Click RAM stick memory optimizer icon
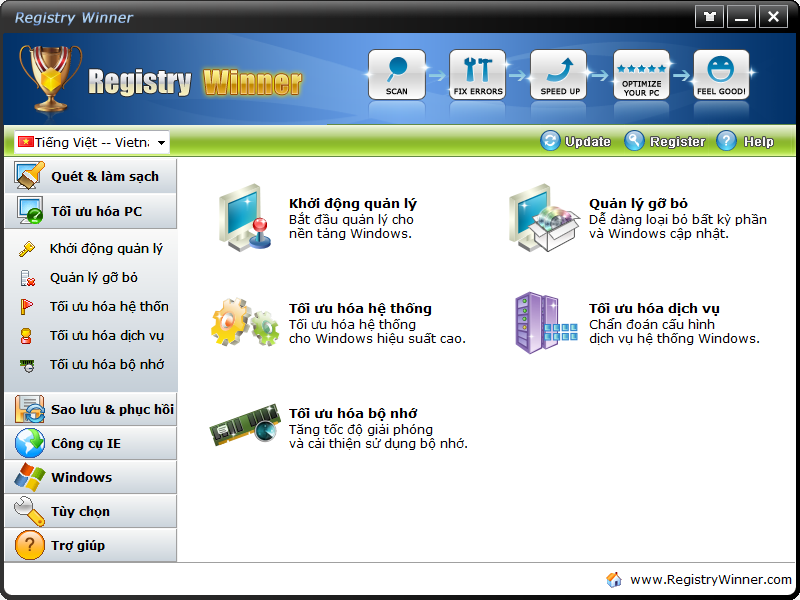Viewport: 800px width, 600px height. (245, 426)
